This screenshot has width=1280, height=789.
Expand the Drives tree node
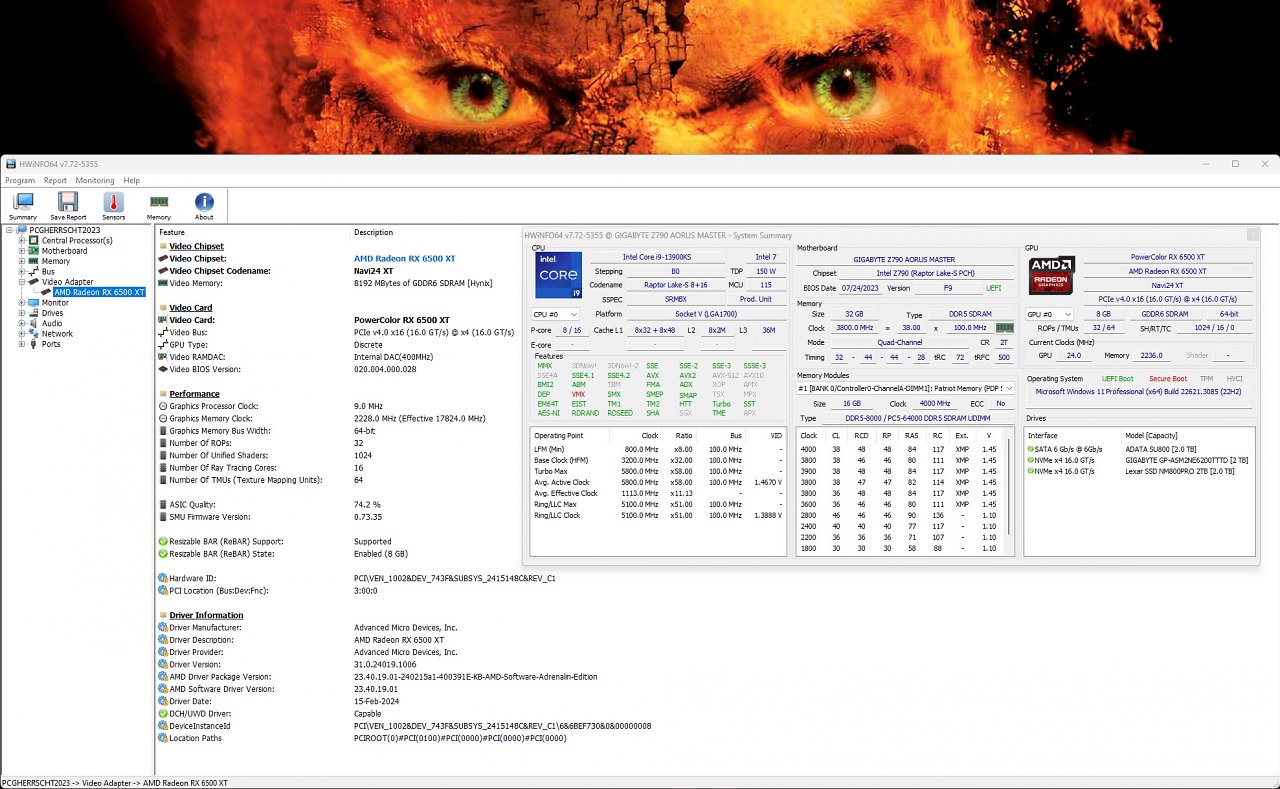[22, 313]
